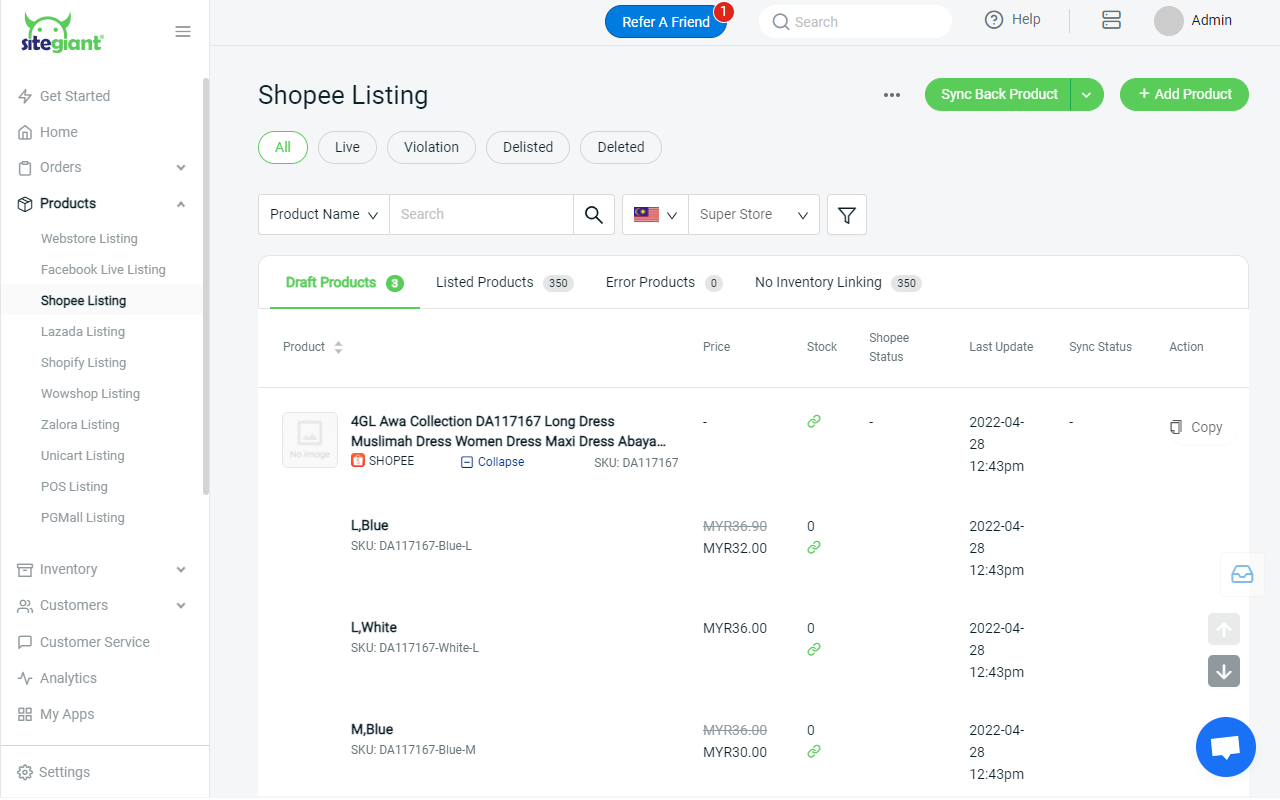
Task: Open the live chat bubble
Action: click(x=1226, y=747)
